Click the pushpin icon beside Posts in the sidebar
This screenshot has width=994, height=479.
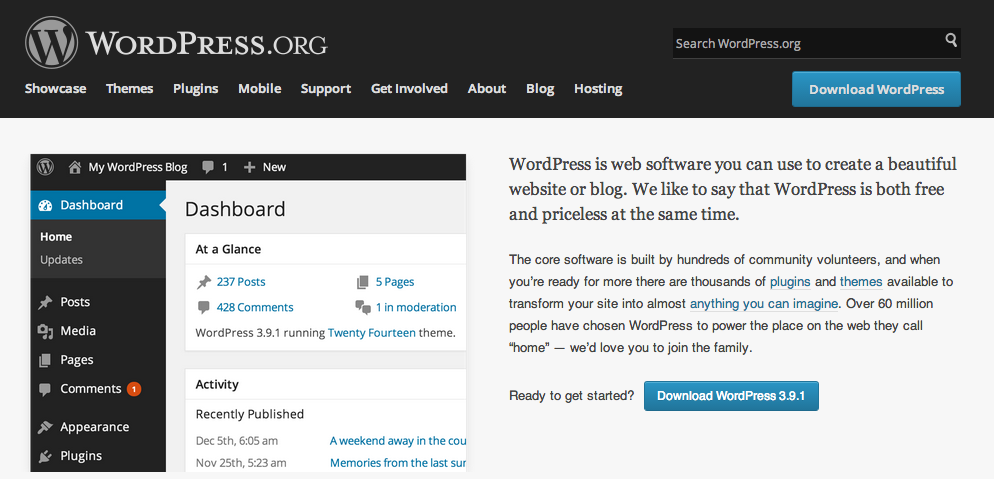pyautogui.click(x=45, y=302)
